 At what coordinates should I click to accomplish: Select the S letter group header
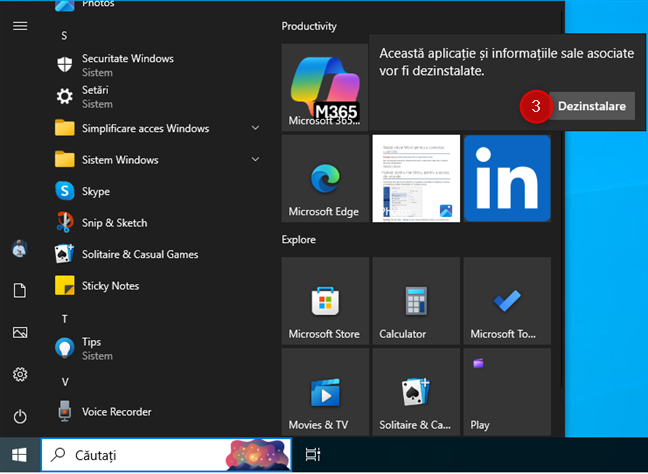pyautogui.click(x=64, y=36)
